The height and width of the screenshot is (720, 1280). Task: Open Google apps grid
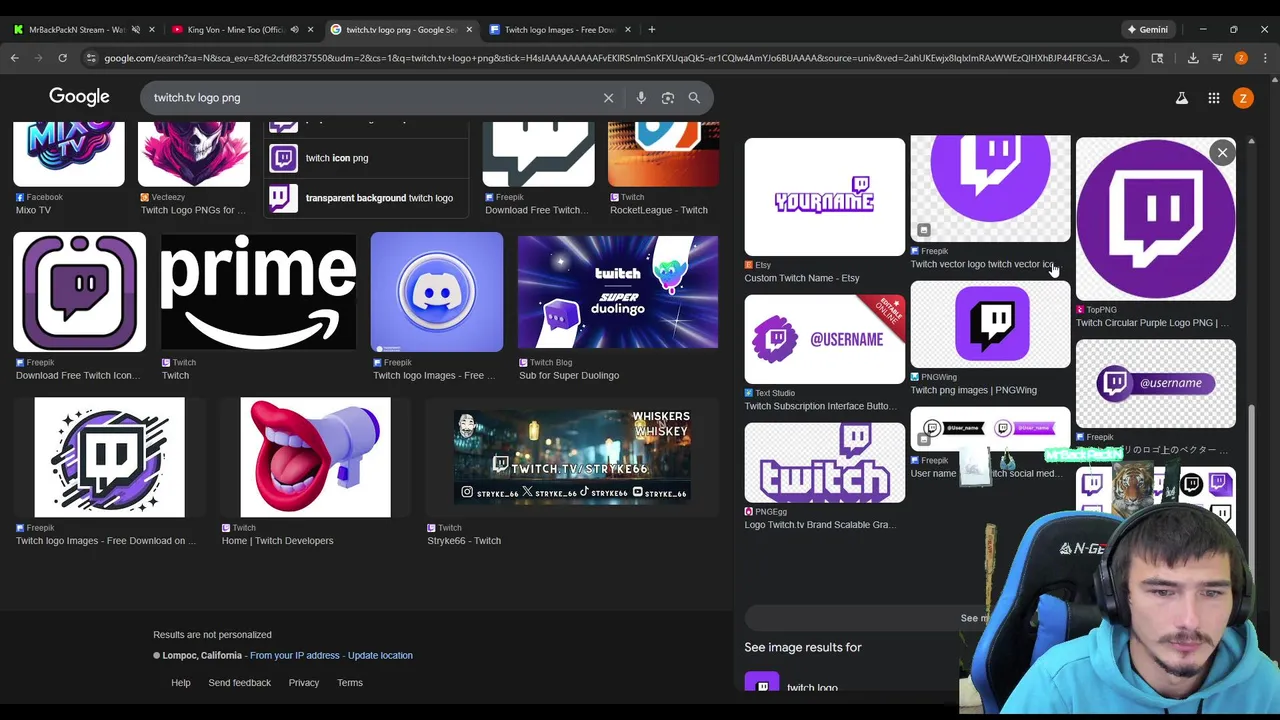(1213, 98)
